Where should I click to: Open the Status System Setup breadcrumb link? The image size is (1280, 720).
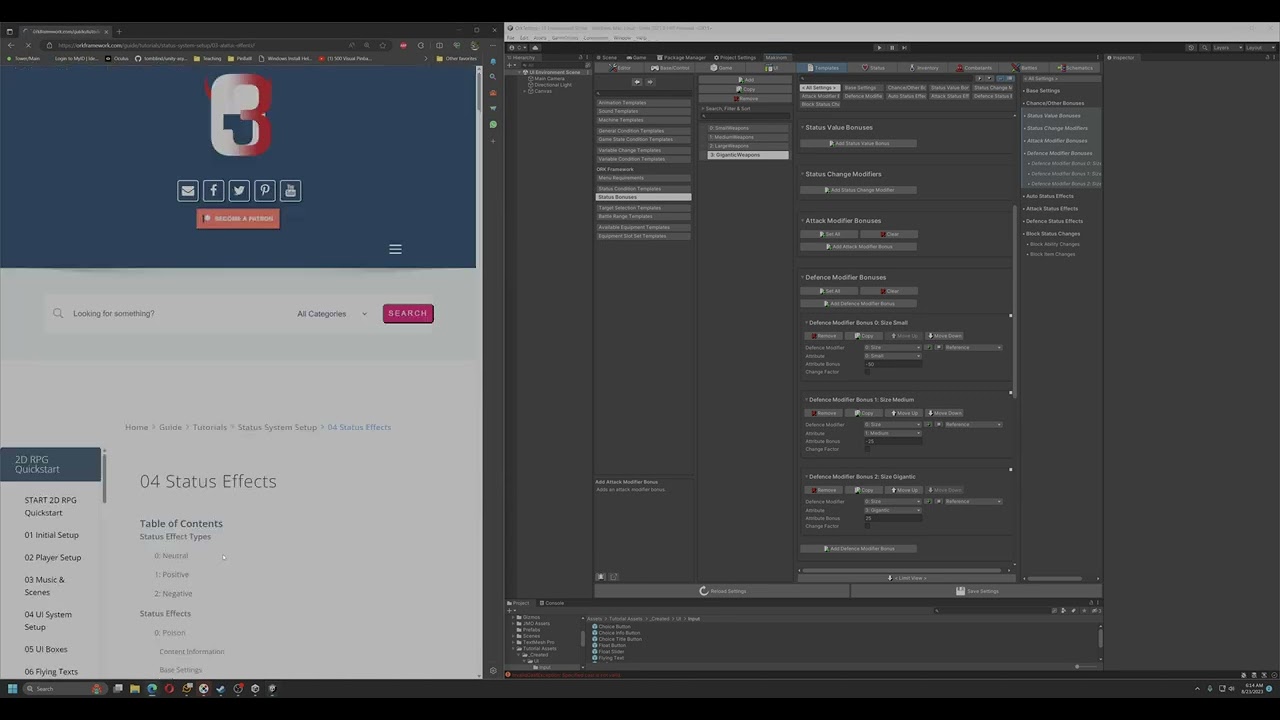277,427
